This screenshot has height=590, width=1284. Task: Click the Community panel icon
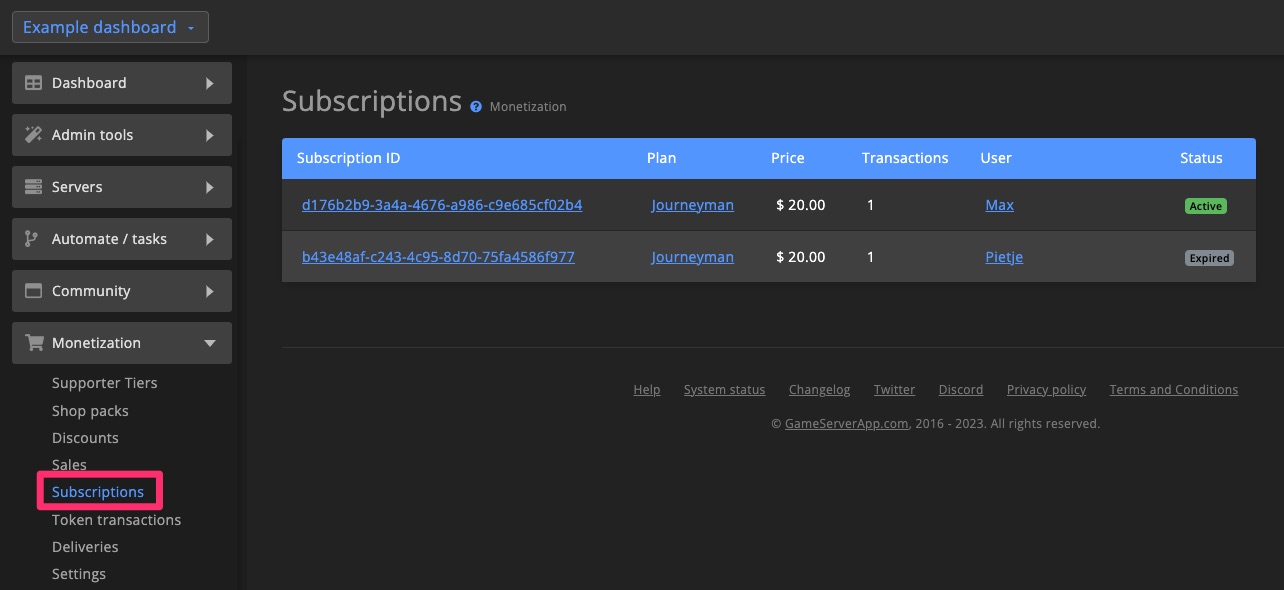[31, 290]
